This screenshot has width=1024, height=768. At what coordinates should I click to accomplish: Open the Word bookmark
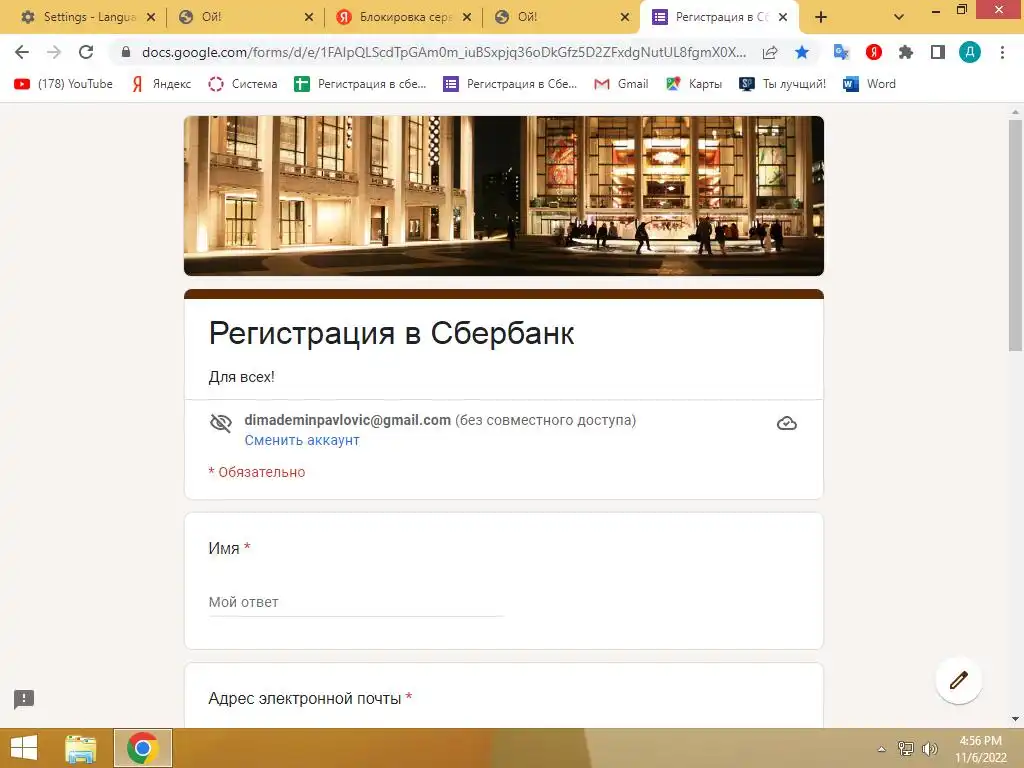coord(869,84)
